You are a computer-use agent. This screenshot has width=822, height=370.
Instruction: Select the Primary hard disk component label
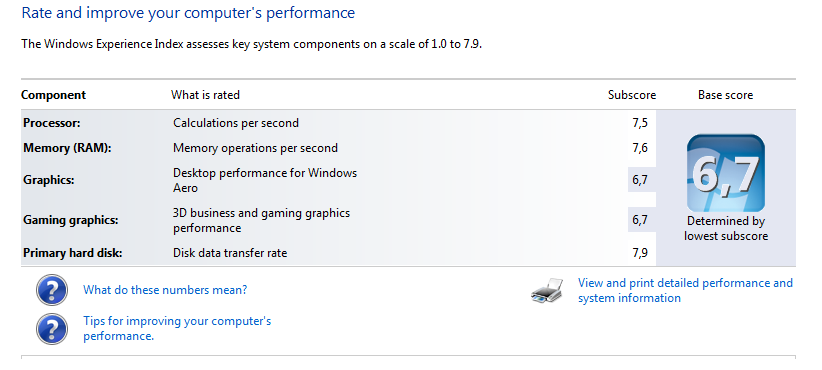[x=73, y=253]
